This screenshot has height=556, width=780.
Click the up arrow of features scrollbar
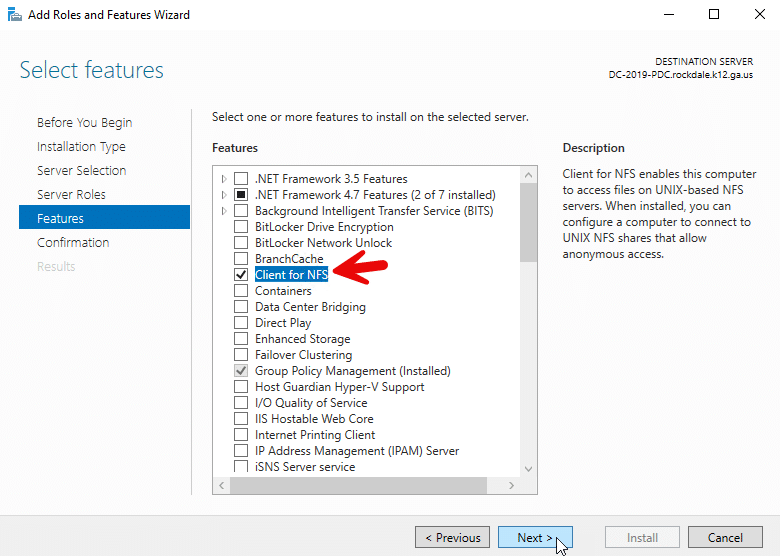pos(528,175)
